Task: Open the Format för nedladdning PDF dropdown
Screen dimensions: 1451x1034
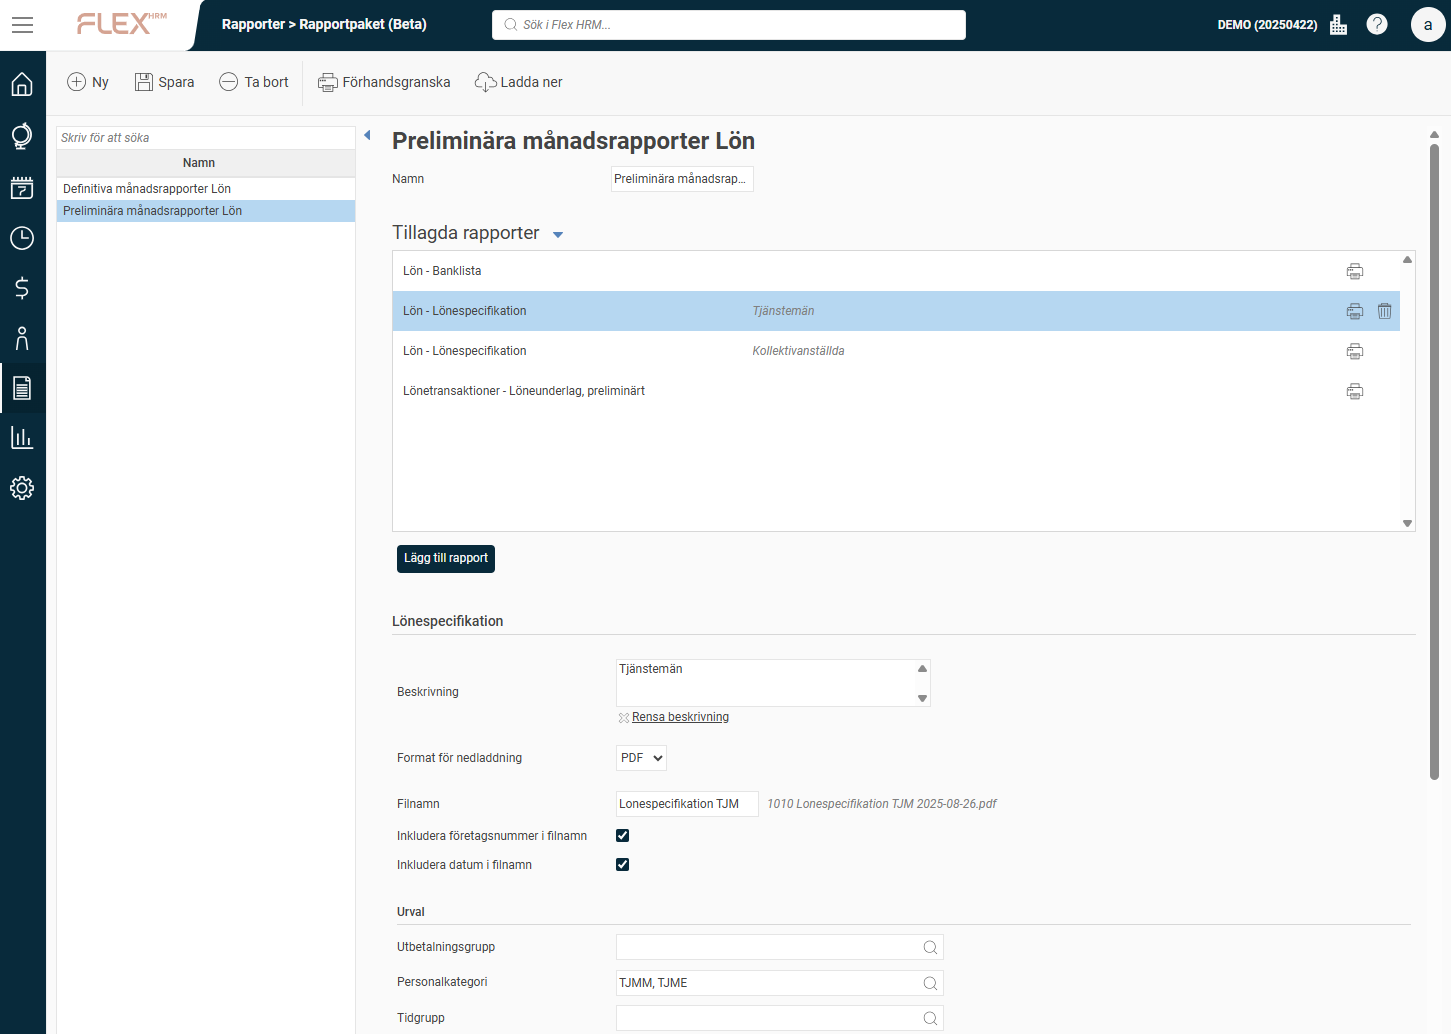Action: 641,758
